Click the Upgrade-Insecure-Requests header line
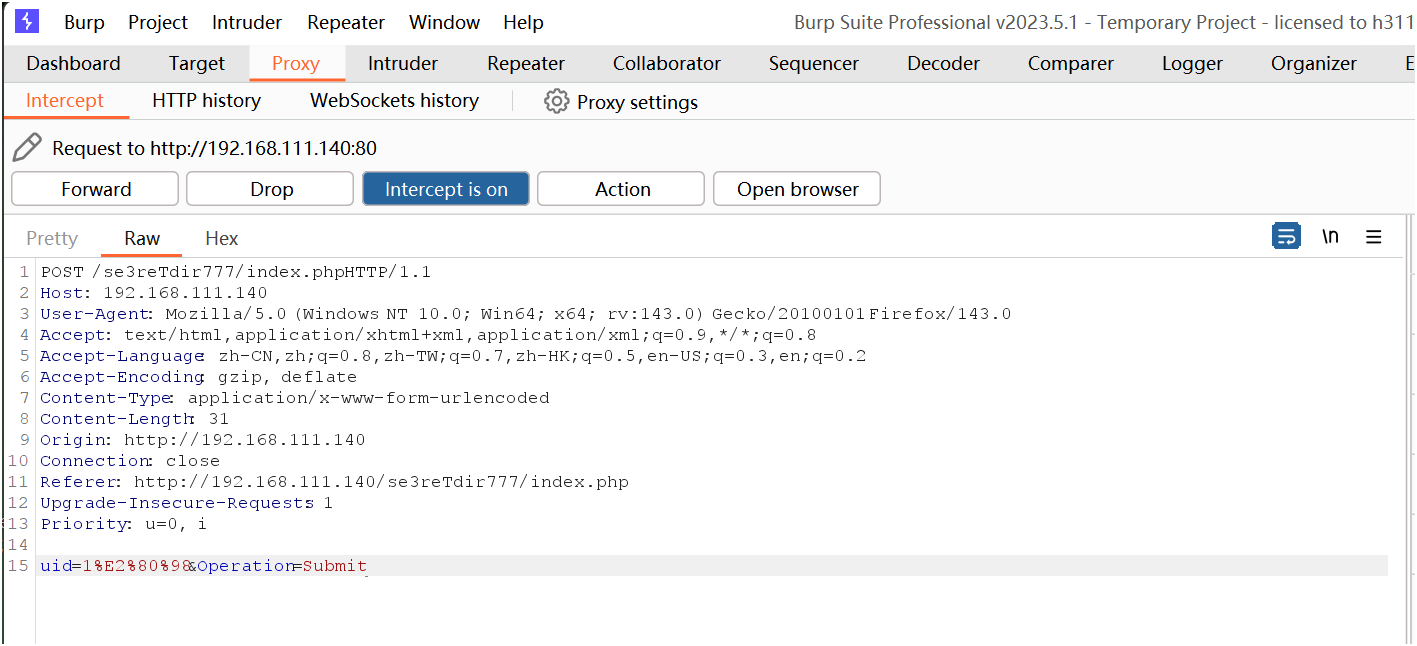The width and height of the screenshot is (1417, 646). [186, 503]
